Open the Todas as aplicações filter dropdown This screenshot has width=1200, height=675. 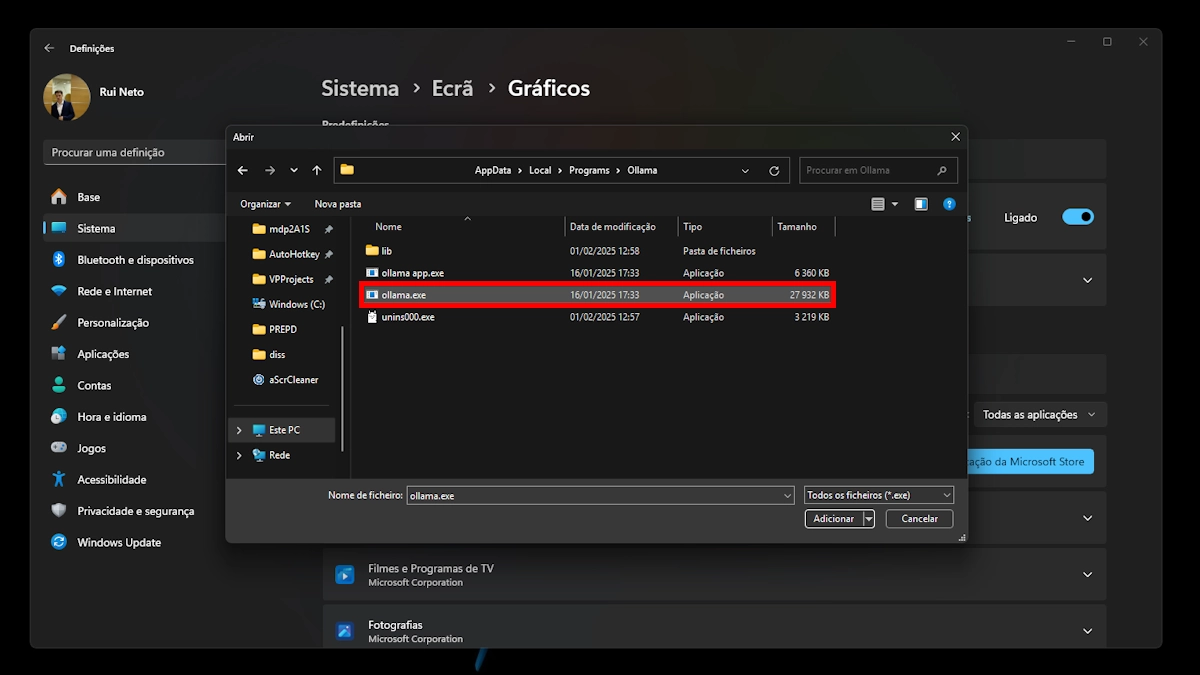coord(1038,415)
